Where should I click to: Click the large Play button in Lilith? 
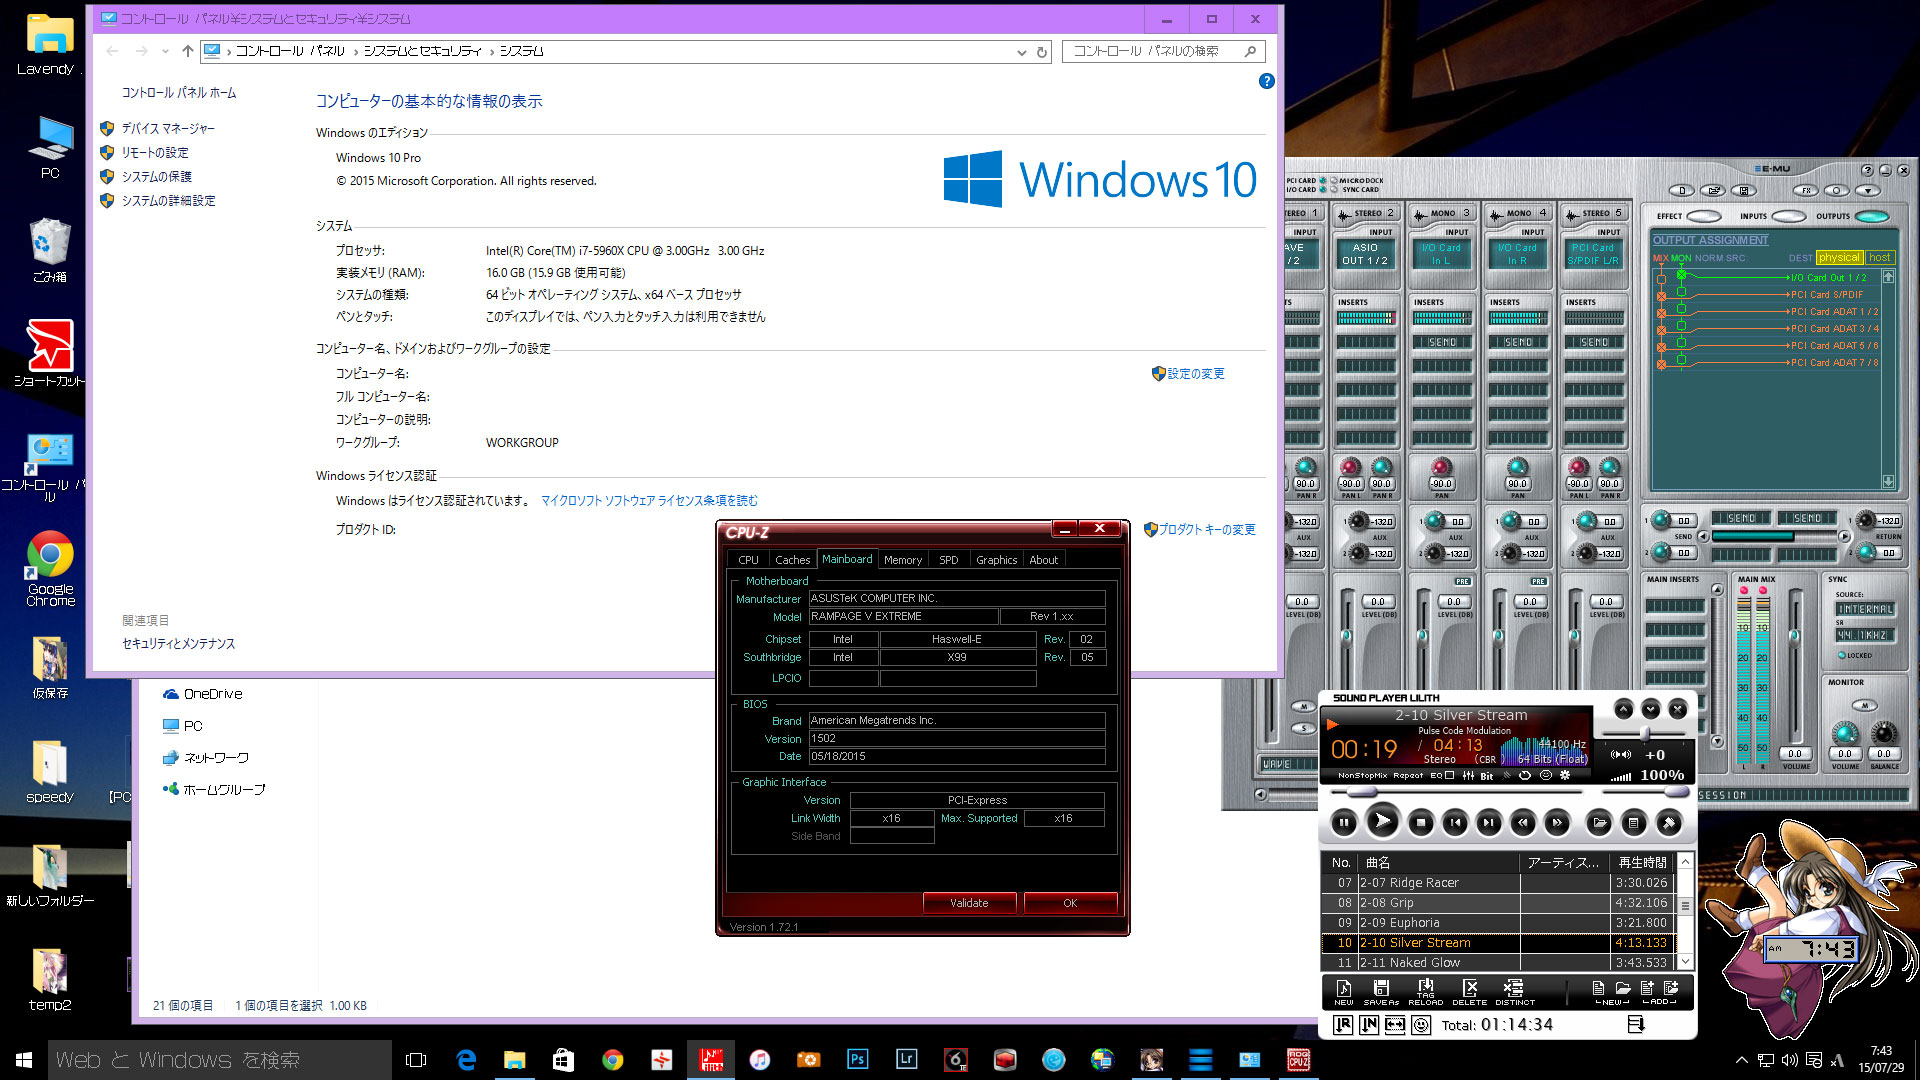coord(1382,822)
